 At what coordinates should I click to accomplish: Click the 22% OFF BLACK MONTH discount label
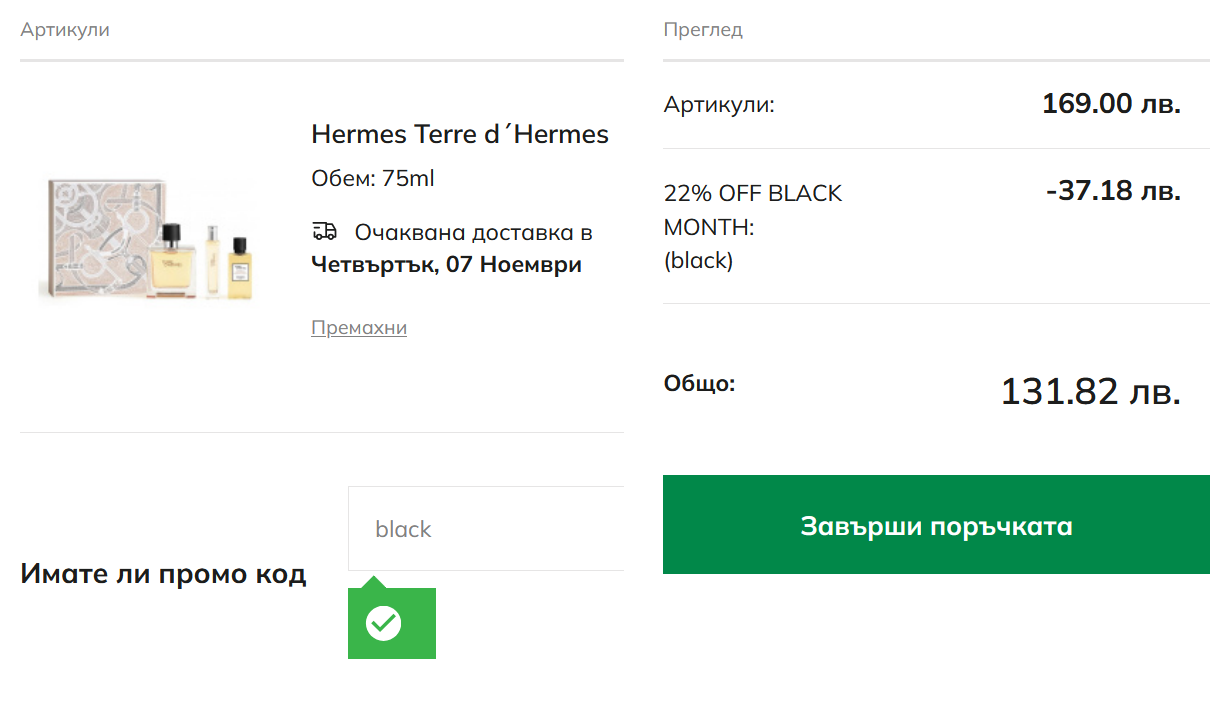(753, 210)
